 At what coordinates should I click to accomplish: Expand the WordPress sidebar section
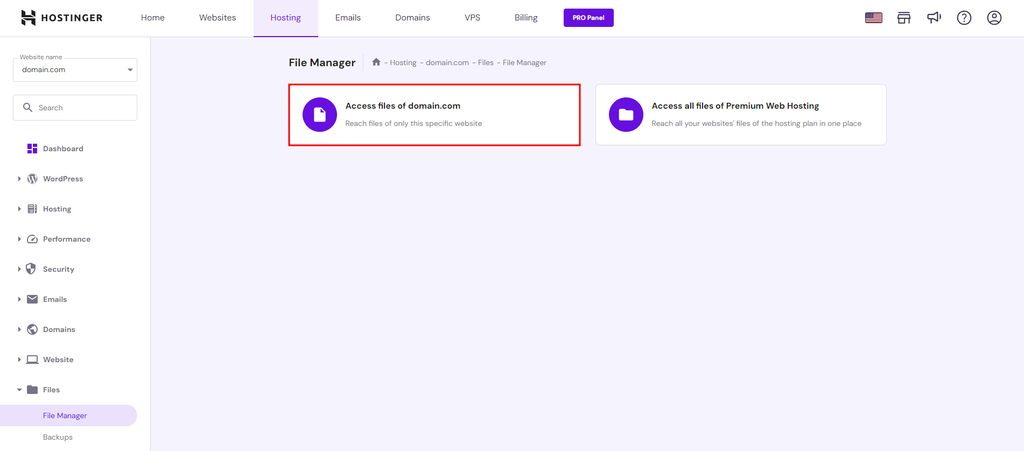click(x=63, y=179)
